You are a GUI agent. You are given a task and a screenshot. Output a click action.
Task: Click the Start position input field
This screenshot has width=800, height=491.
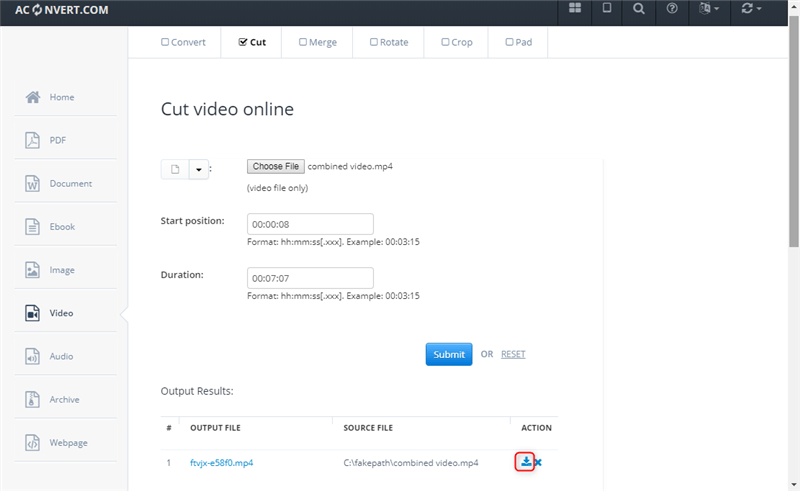[310, 224]
